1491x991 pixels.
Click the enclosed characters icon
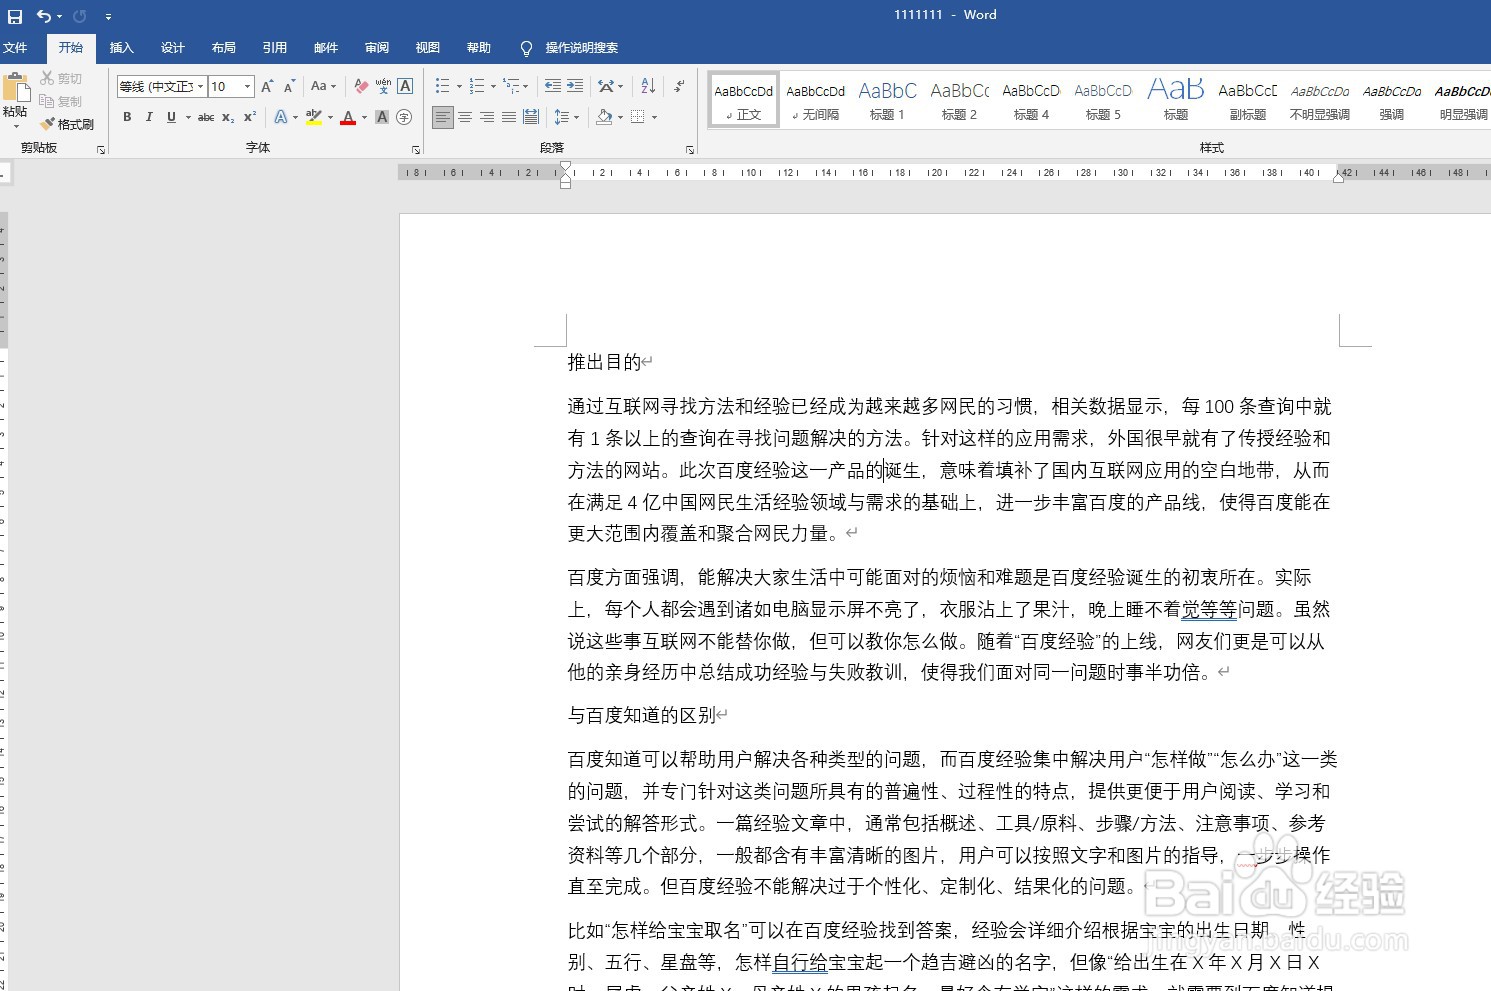(404, 117)
